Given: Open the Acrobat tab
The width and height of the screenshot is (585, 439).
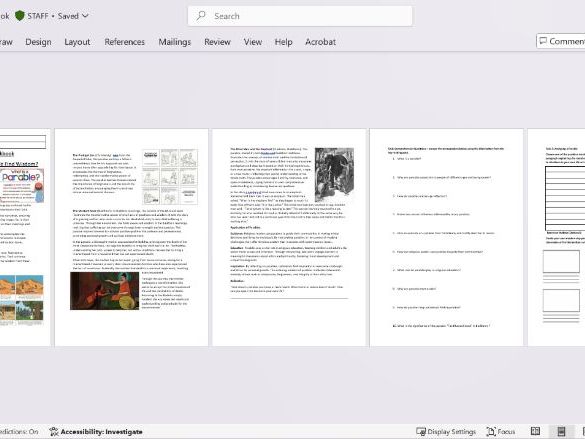Looking at the screenshot, I should pos(320,42).
